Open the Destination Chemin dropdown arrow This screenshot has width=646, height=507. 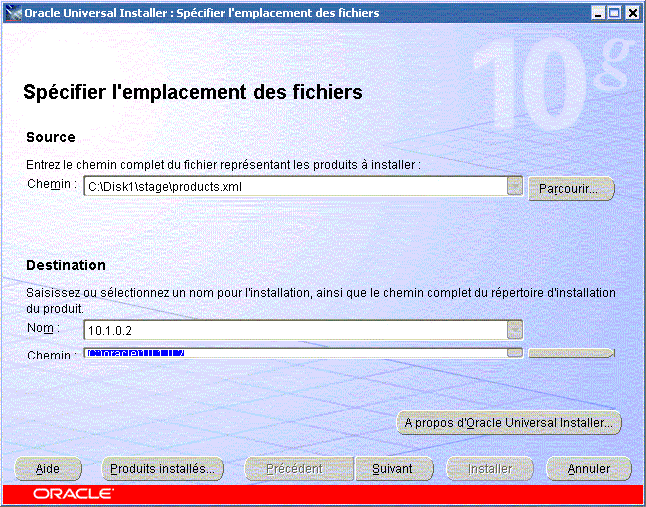515,353
